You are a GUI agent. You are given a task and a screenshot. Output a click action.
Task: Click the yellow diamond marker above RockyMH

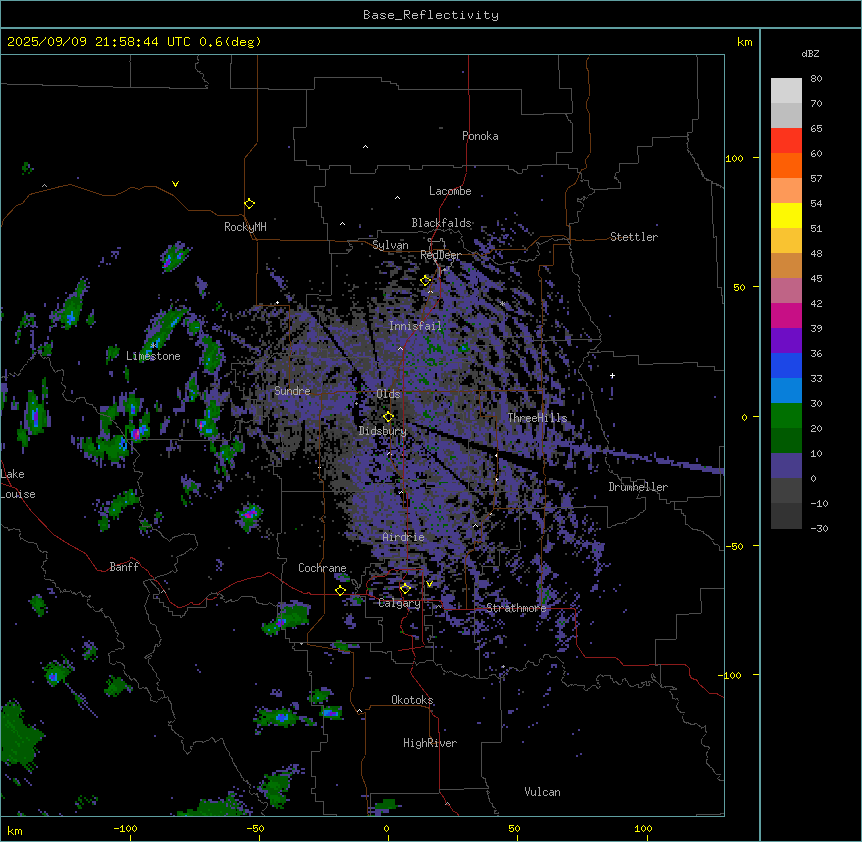[249, 203]
